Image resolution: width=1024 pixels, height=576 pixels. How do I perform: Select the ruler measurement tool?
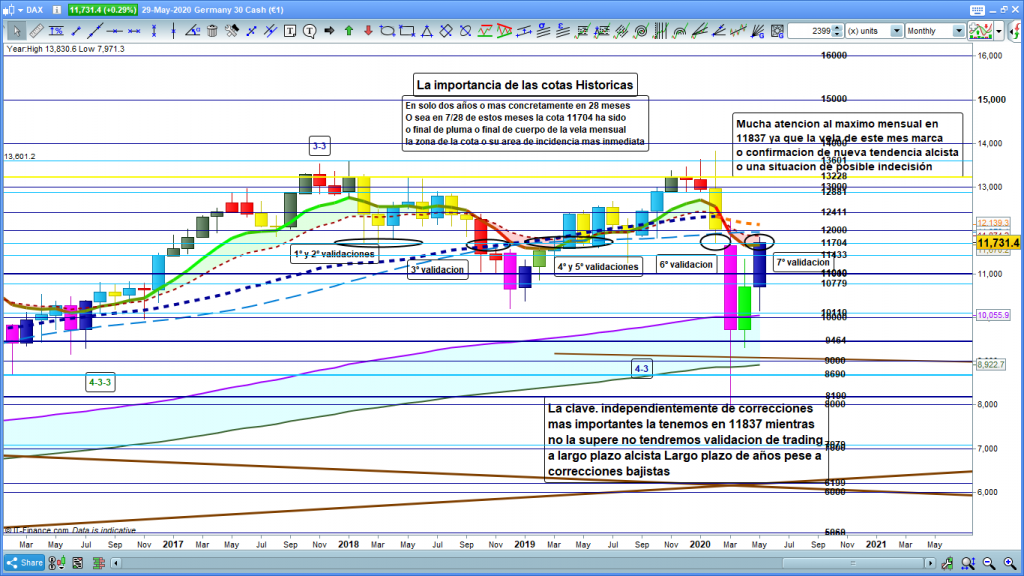click(37, 31)
